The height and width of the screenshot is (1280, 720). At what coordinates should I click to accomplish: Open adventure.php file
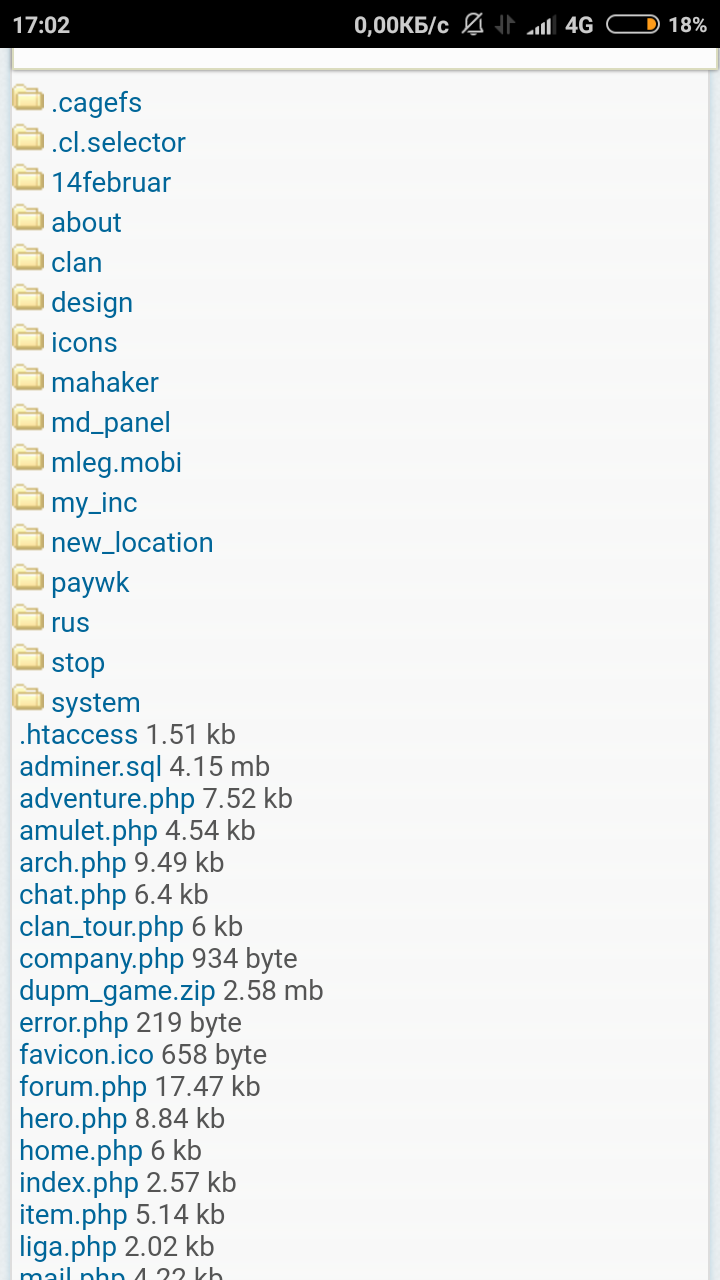[x=106, y=799]
